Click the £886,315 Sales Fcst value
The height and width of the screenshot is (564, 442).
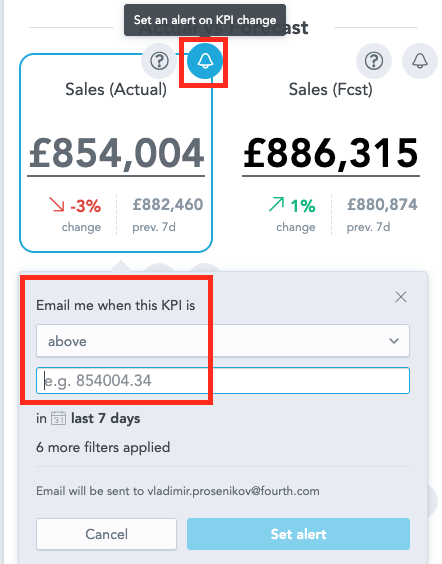pyautogui.click(x=331, y=154)
